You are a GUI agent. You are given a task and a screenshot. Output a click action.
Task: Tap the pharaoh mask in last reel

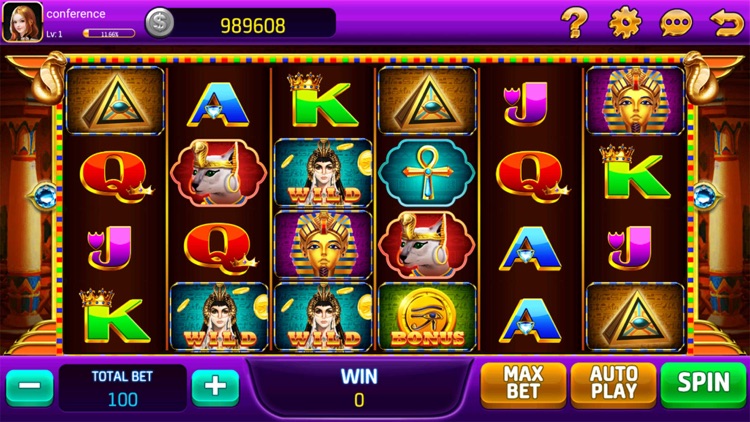click(635, 101)
